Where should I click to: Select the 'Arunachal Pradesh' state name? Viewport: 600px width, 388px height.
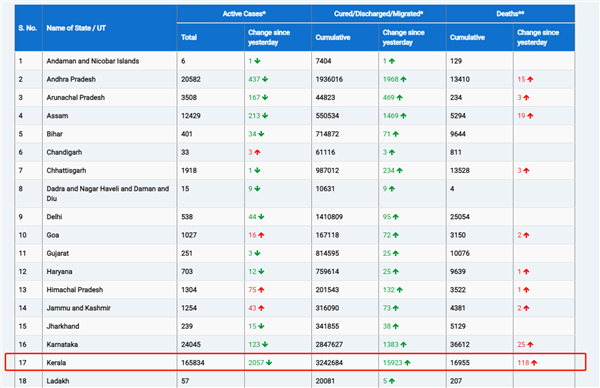click(76, 98)
